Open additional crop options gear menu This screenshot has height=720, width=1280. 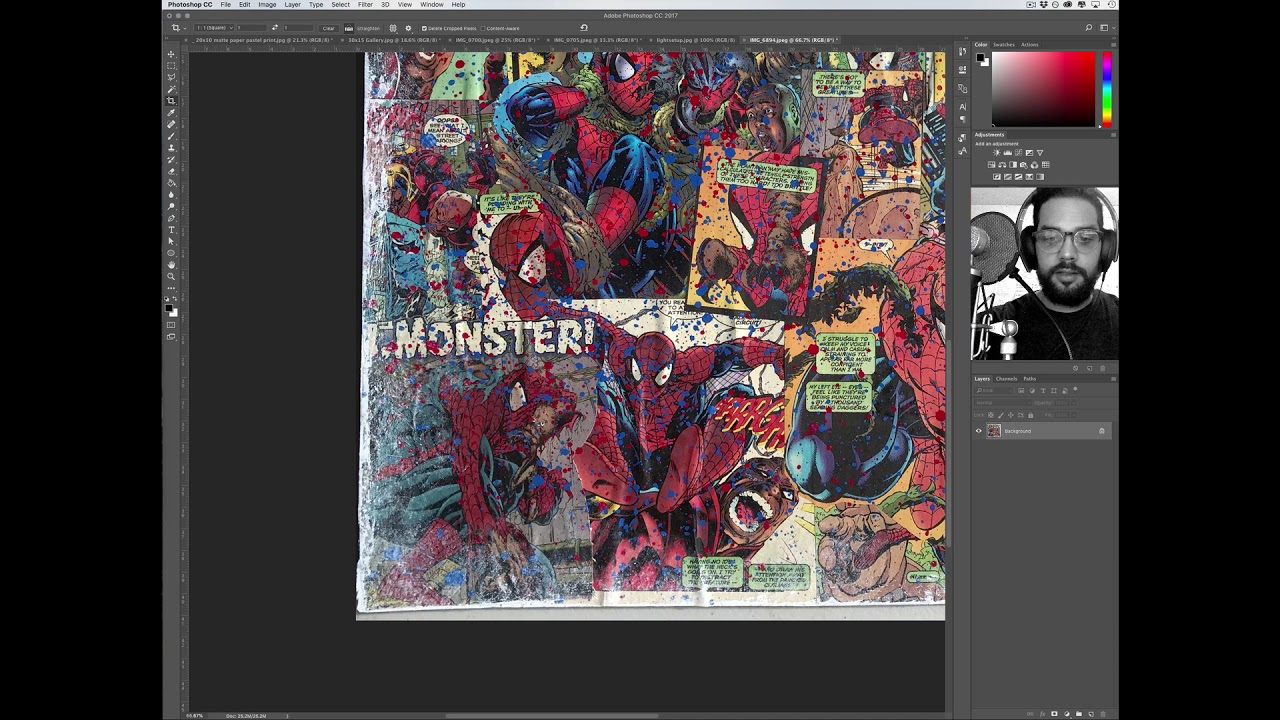click(409, 28)
